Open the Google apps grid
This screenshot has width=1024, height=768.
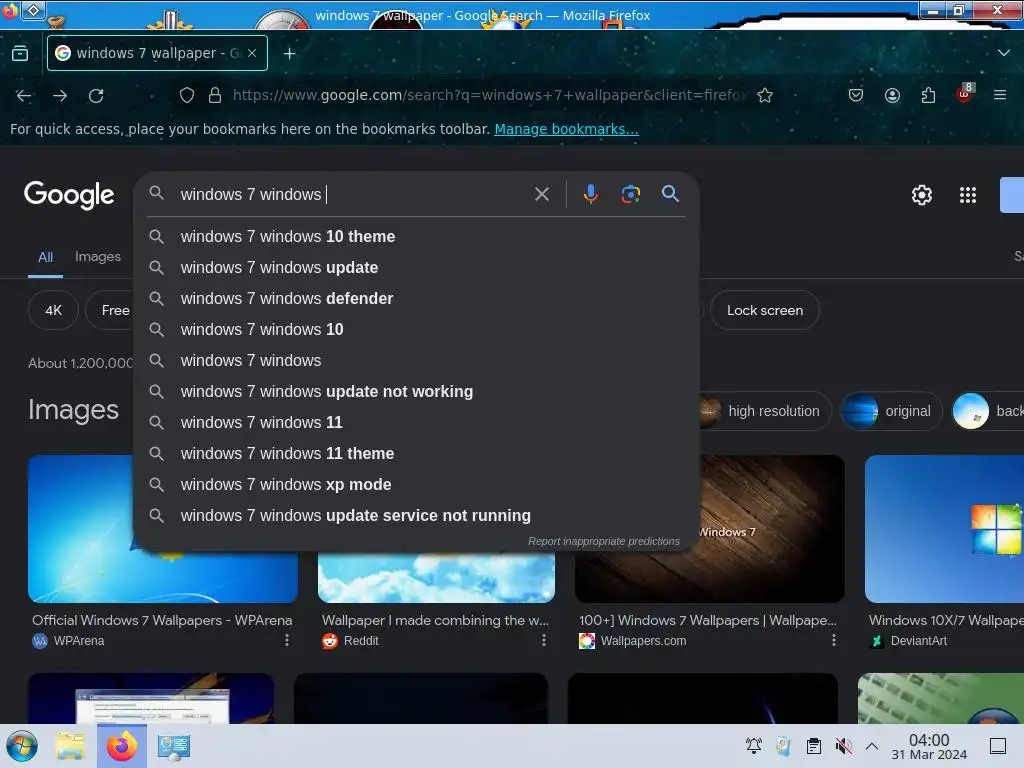(967, 195)
